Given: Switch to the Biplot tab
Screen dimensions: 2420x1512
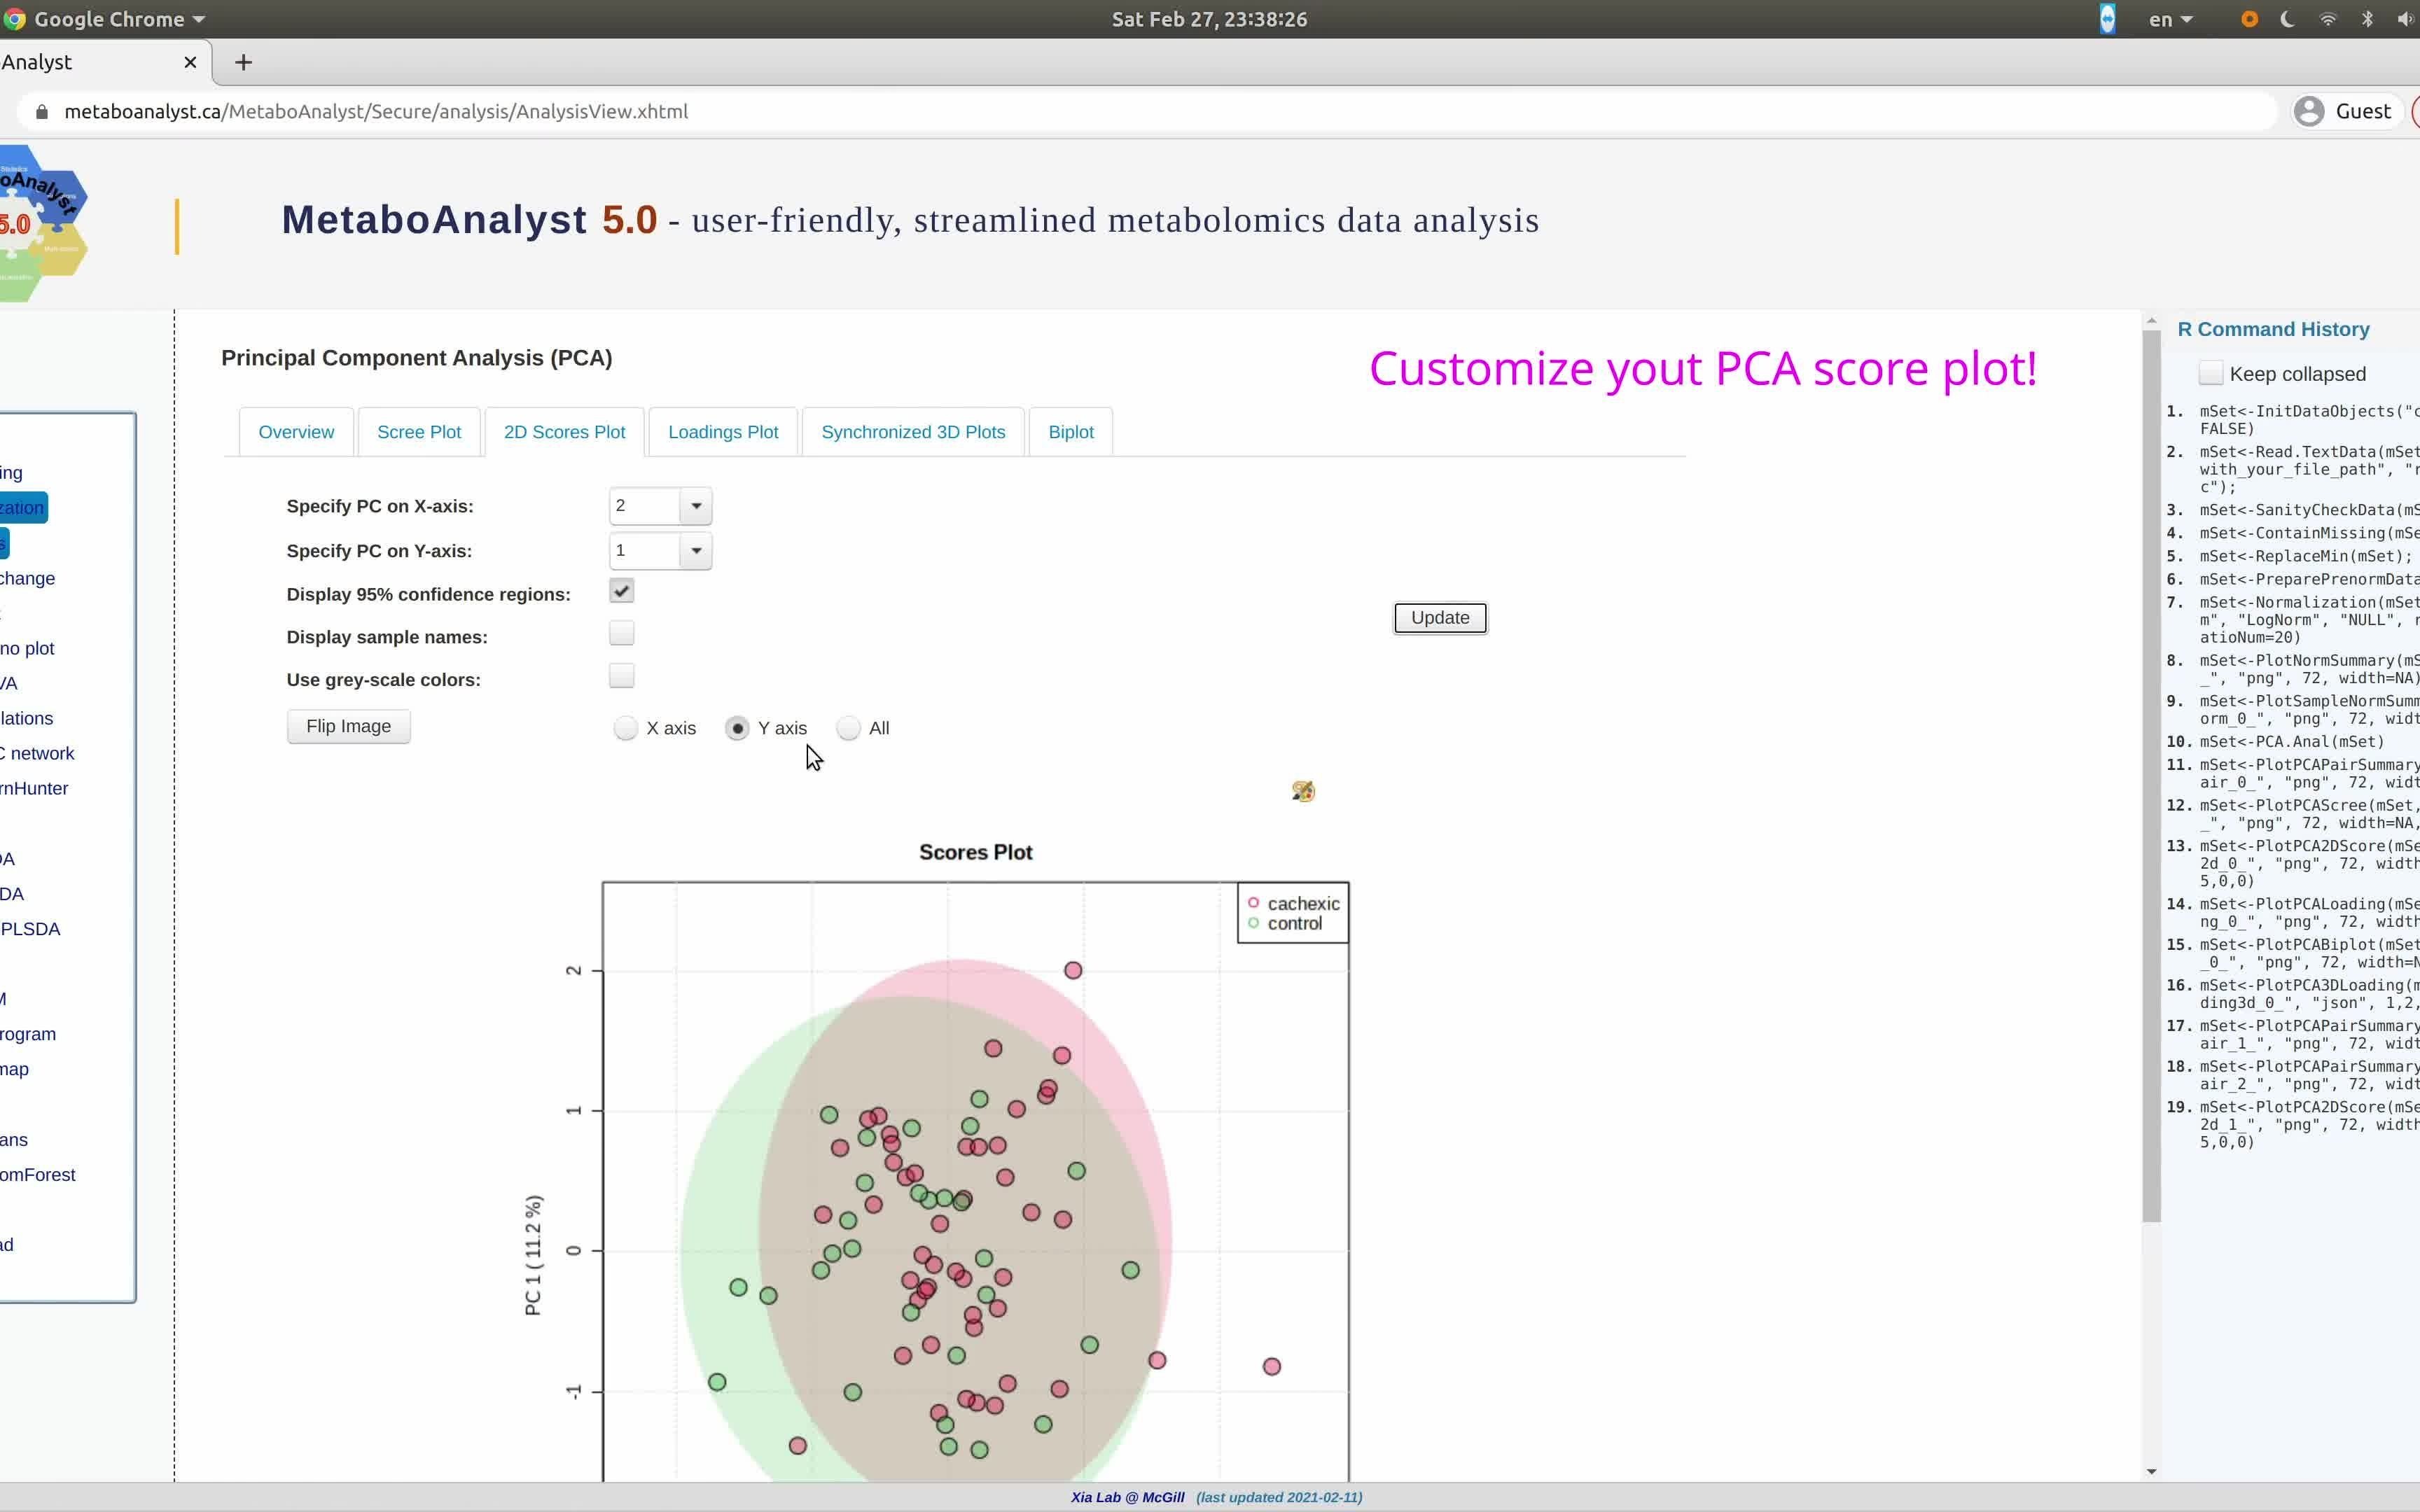Looking at the screenshot, I should [x=1070, y=431].
